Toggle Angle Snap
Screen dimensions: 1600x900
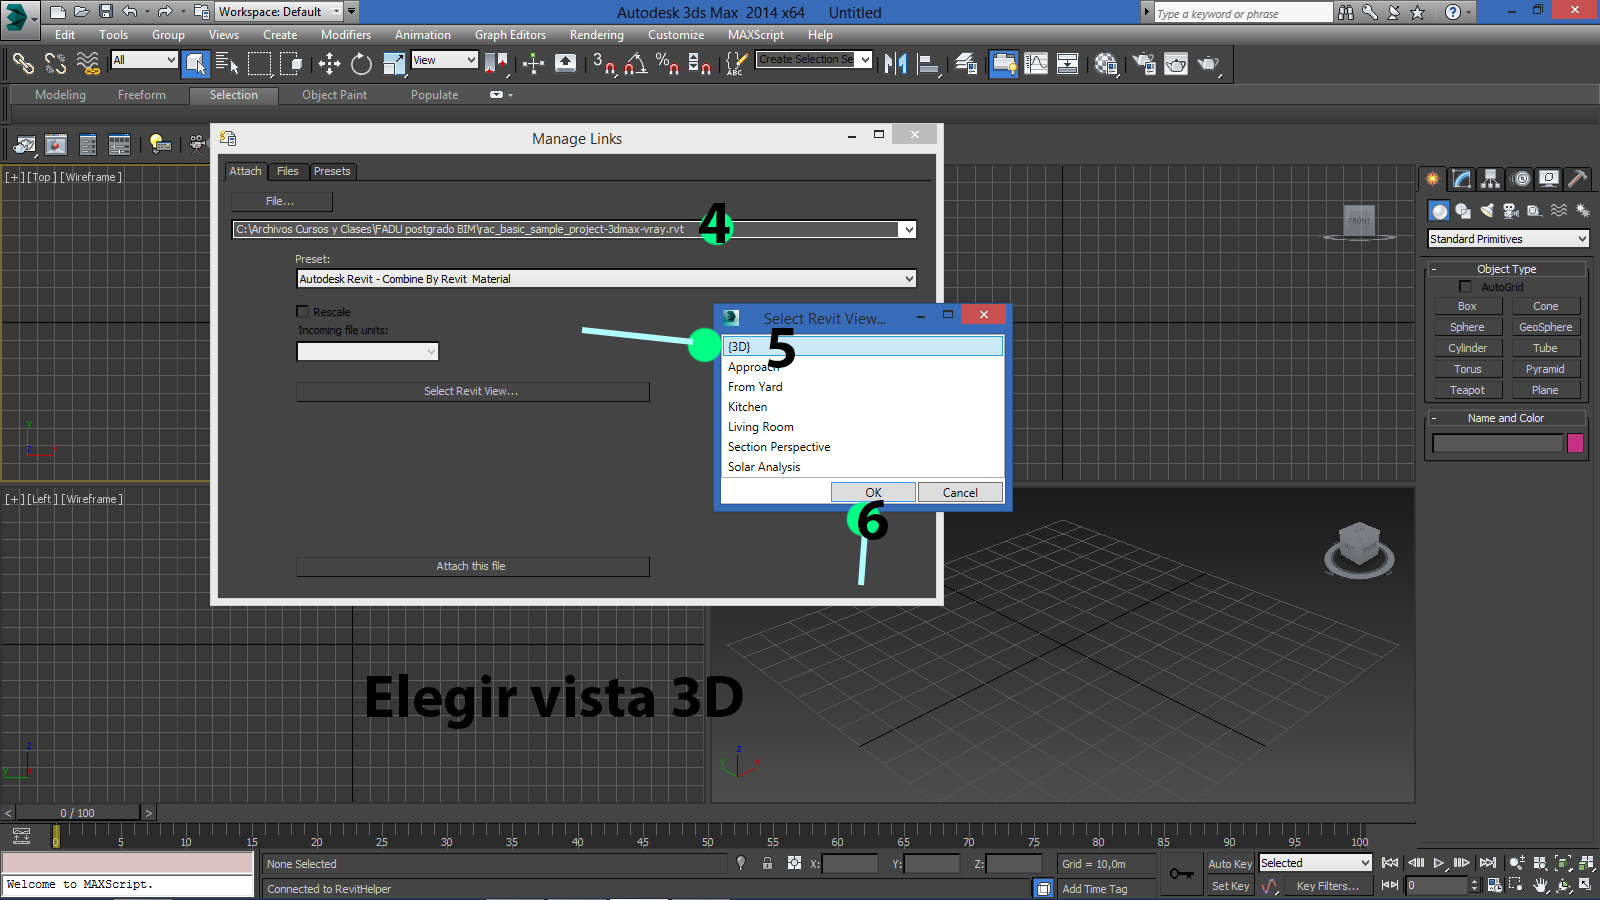coord(635,64)
